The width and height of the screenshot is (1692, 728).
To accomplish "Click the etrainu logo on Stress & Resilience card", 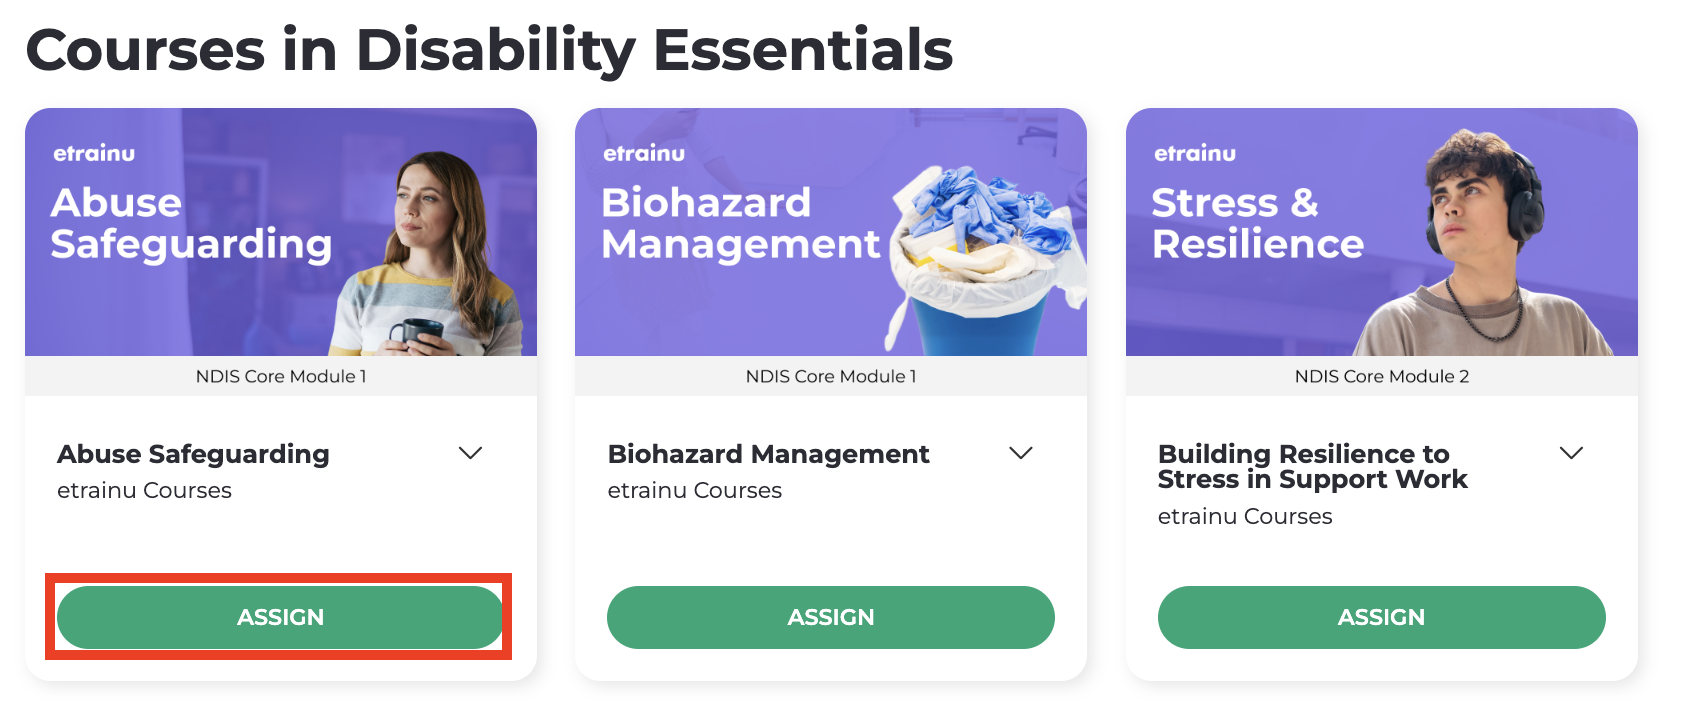I will pos(1195,153).
